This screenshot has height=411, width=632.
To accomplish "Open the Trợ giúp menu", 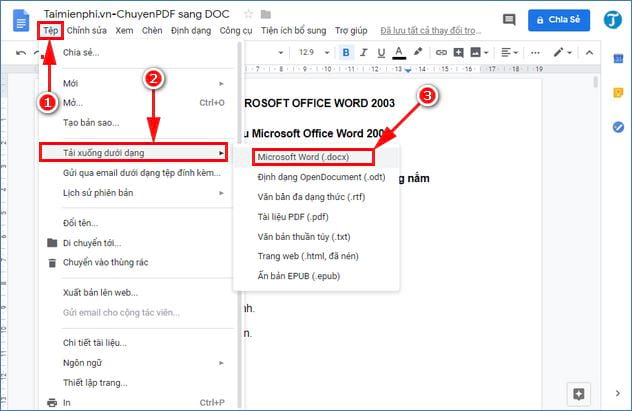I will click(351, 31).
